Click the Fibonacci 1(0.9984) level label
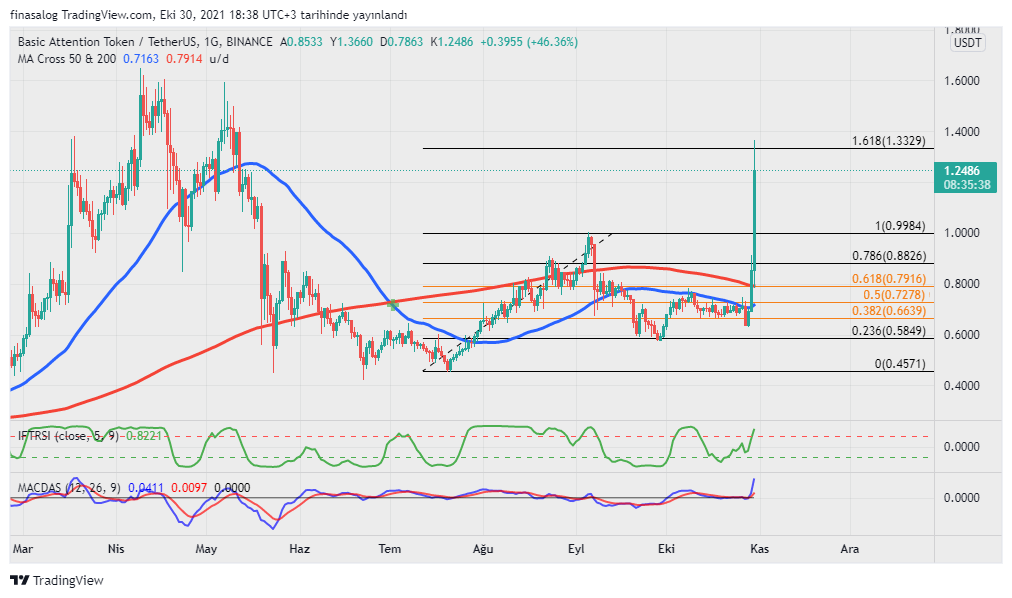Viewport: 1012px width, 598px height. [900, 226]
